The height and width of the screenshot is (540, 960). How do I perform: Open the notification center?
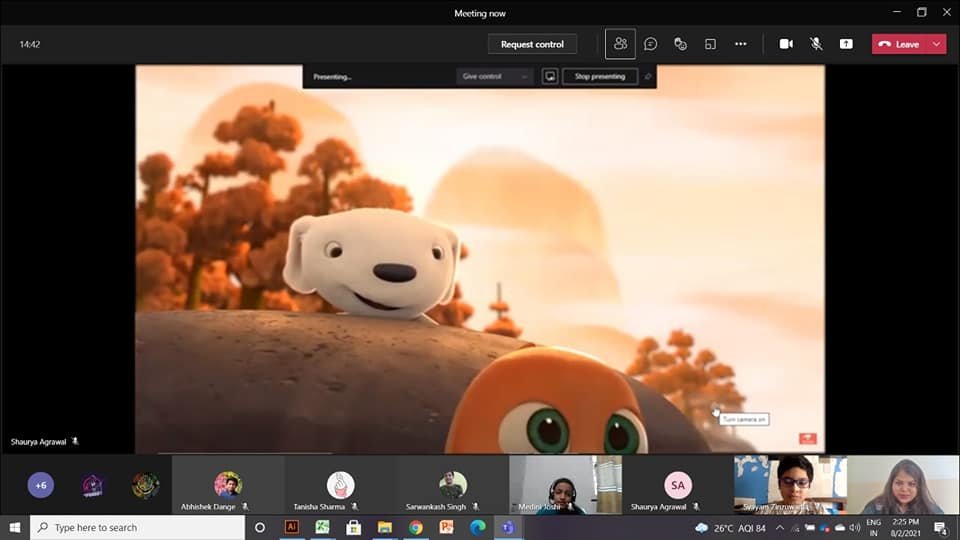point(940,528)
